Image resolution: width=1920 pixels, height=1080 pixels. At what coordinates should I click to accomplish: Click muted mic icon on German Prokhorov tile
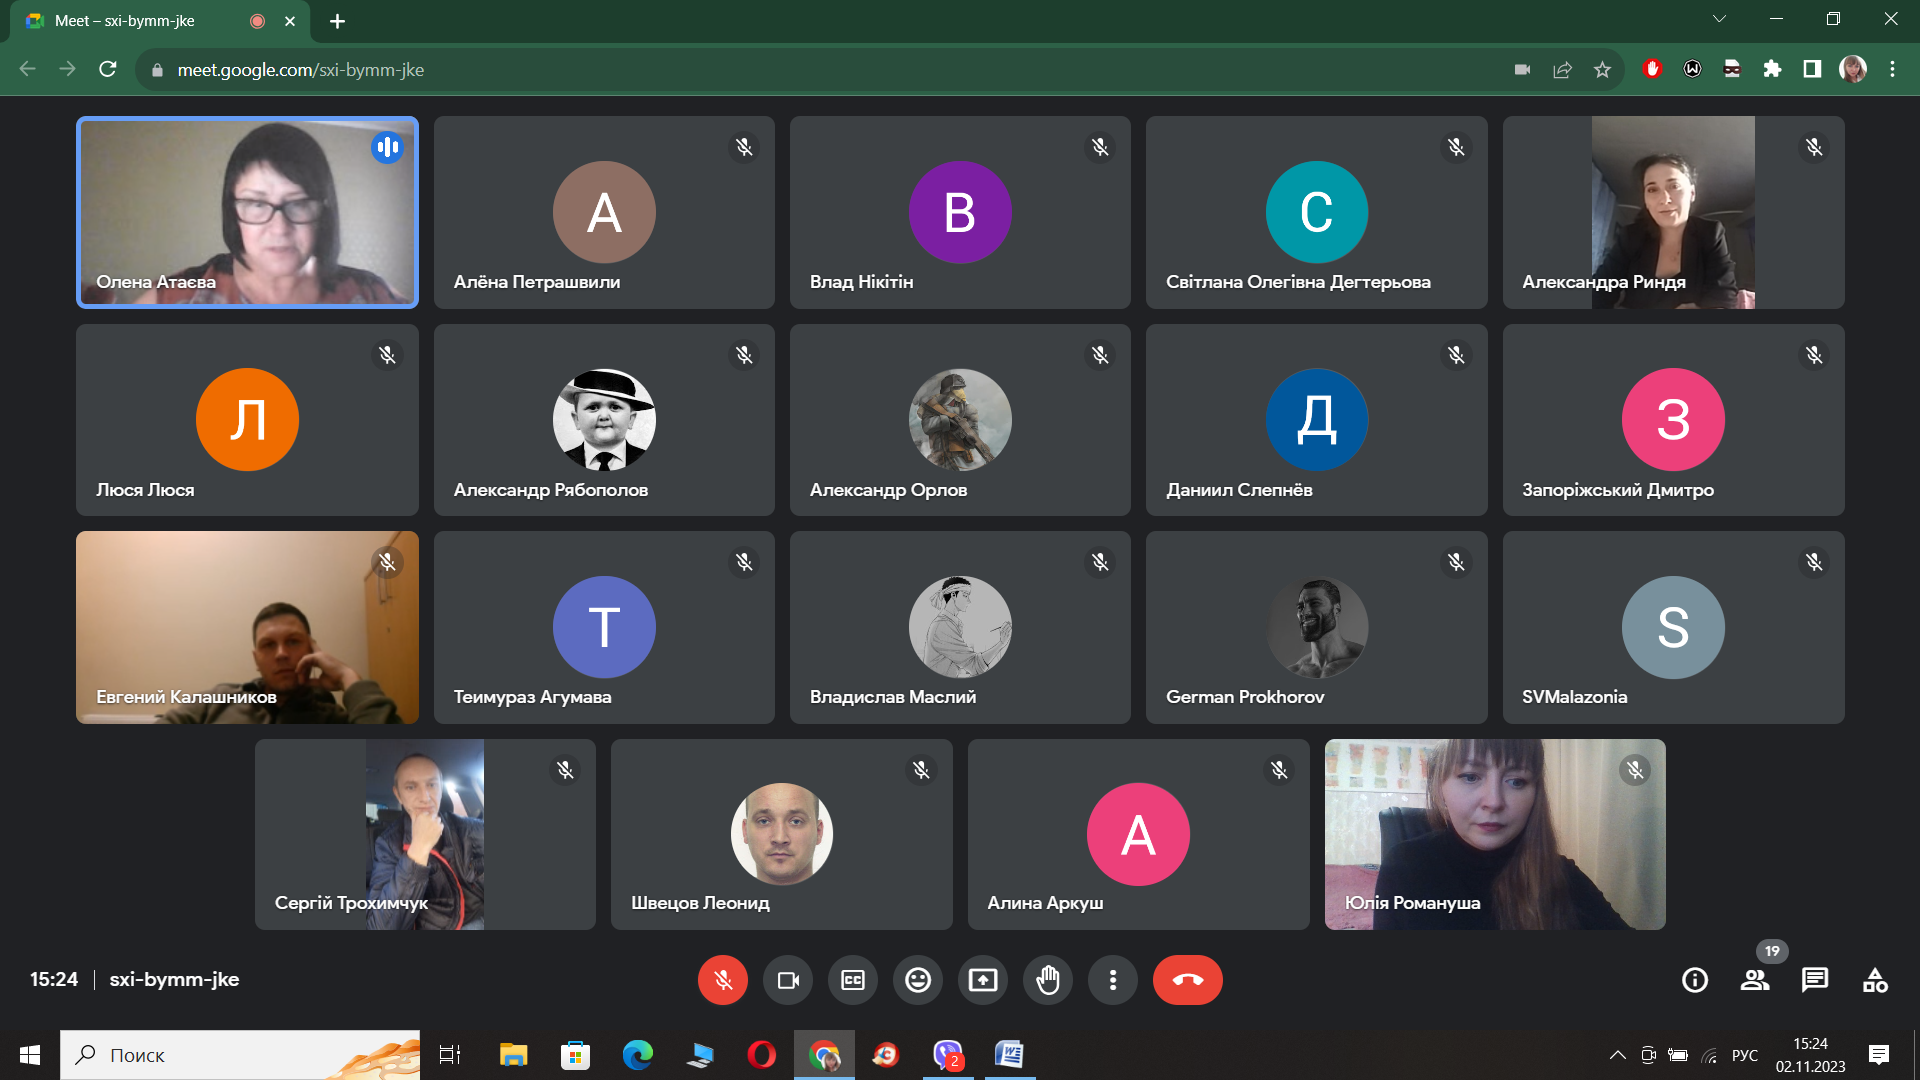point(1456,562)
